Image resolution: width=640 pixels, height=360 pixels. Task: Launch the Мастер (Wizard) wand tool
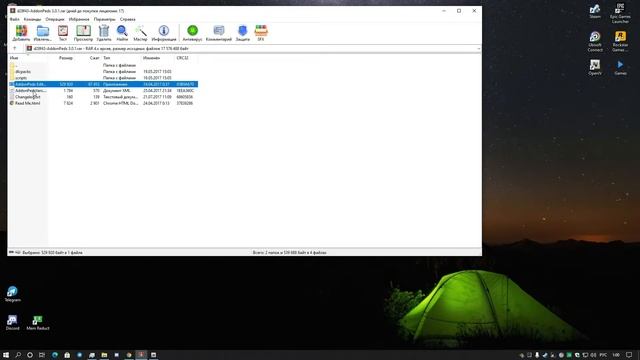pos(140,33)
